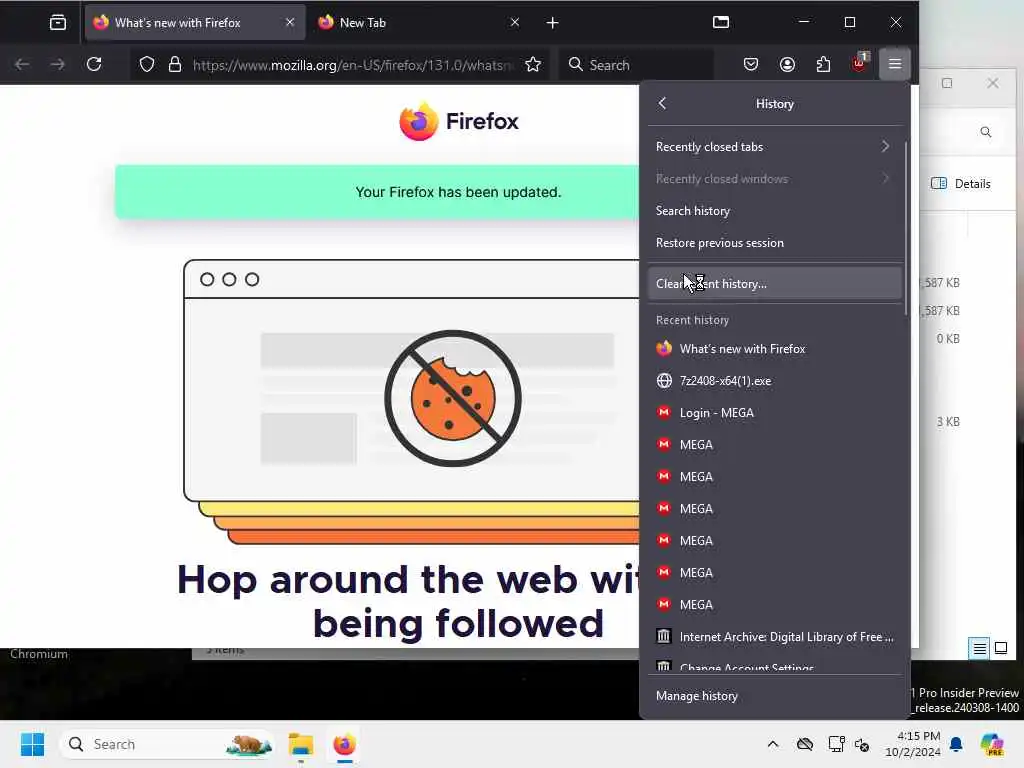Image resolution: width=1024 pixels, height=768 pixels.
Task: Click the private window mask icon in title bar
Action: click(720, 22)
